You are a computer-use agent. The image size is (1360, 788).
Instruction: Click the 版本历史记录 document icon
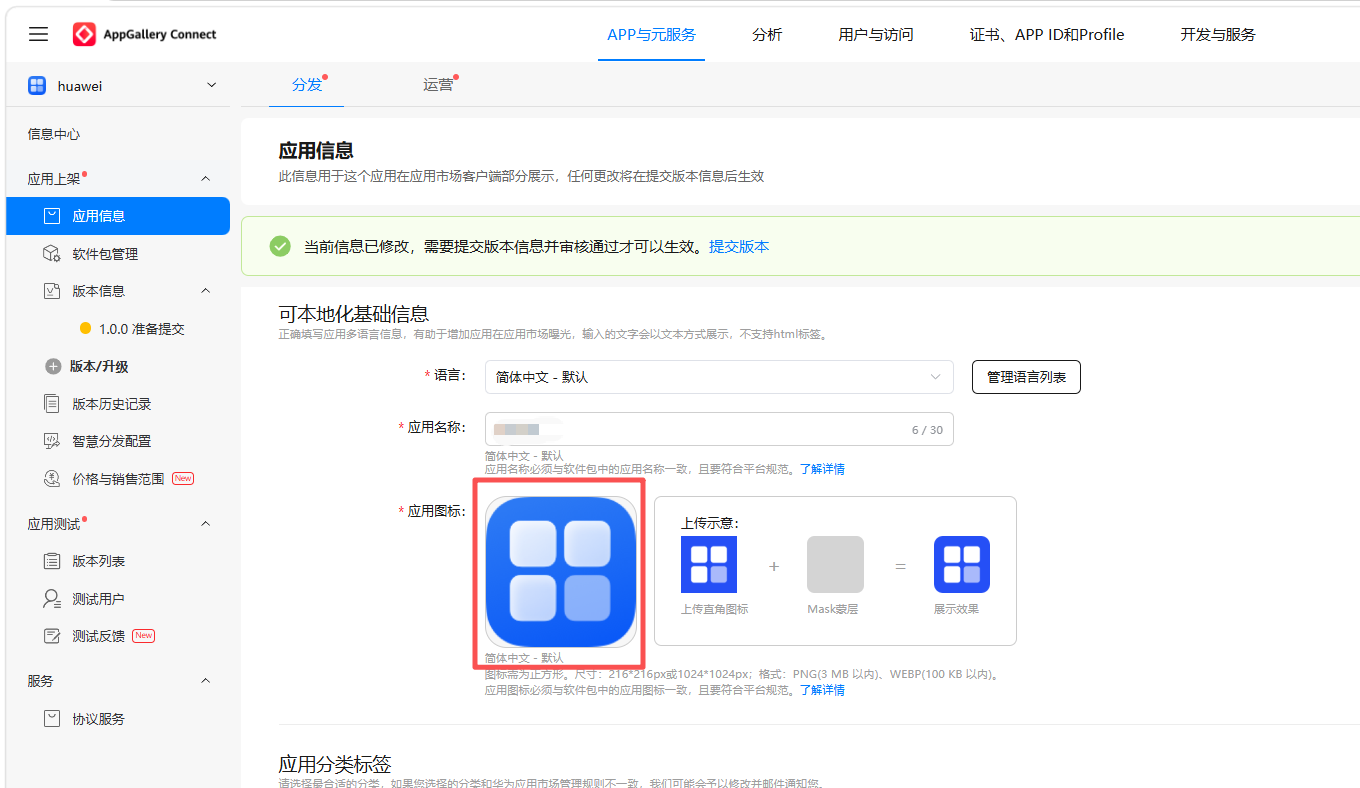[52, 404]
